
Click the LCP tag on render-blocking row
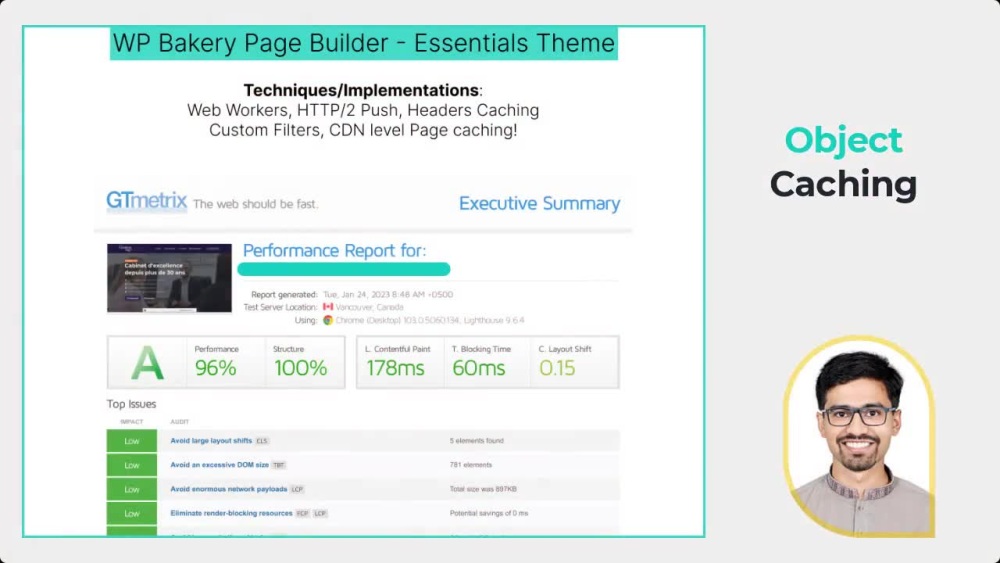[320, 513]
